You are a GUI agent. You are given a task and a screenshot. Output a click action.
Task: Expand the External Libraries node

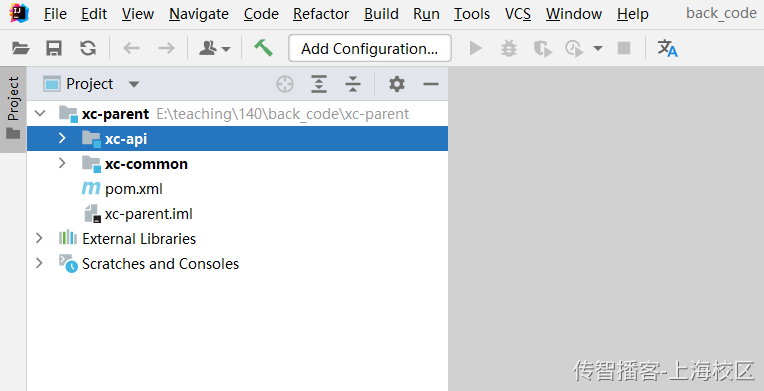[39, 238]
